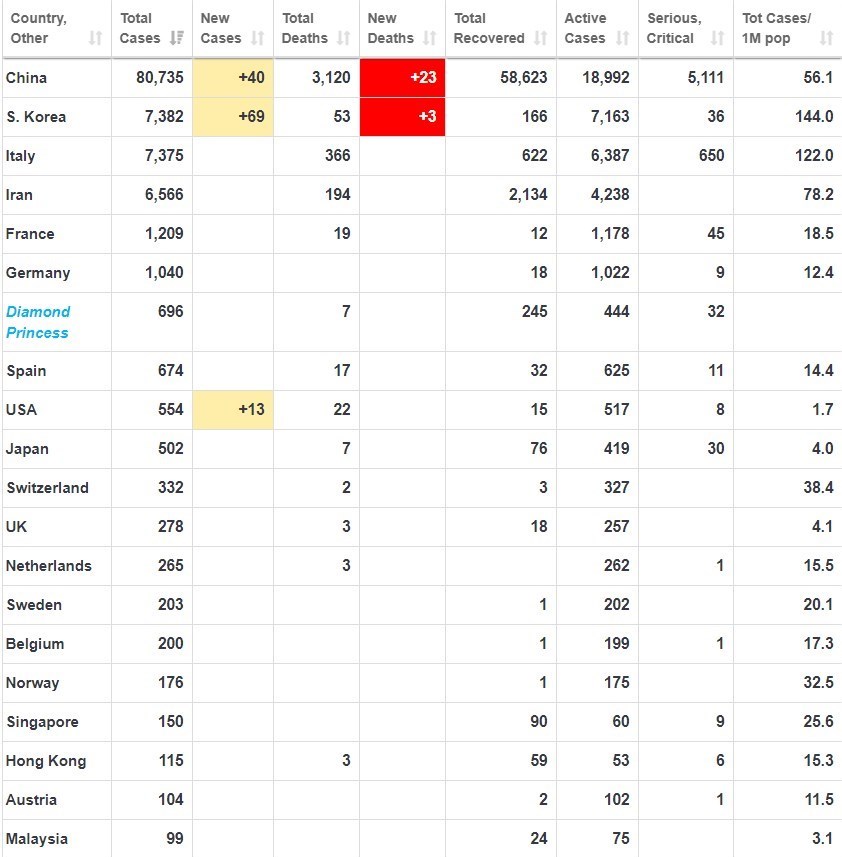Screen dimensions: 842x857
Task: Sort using Serious, Critical arrows icon
Action: point(717,38)
